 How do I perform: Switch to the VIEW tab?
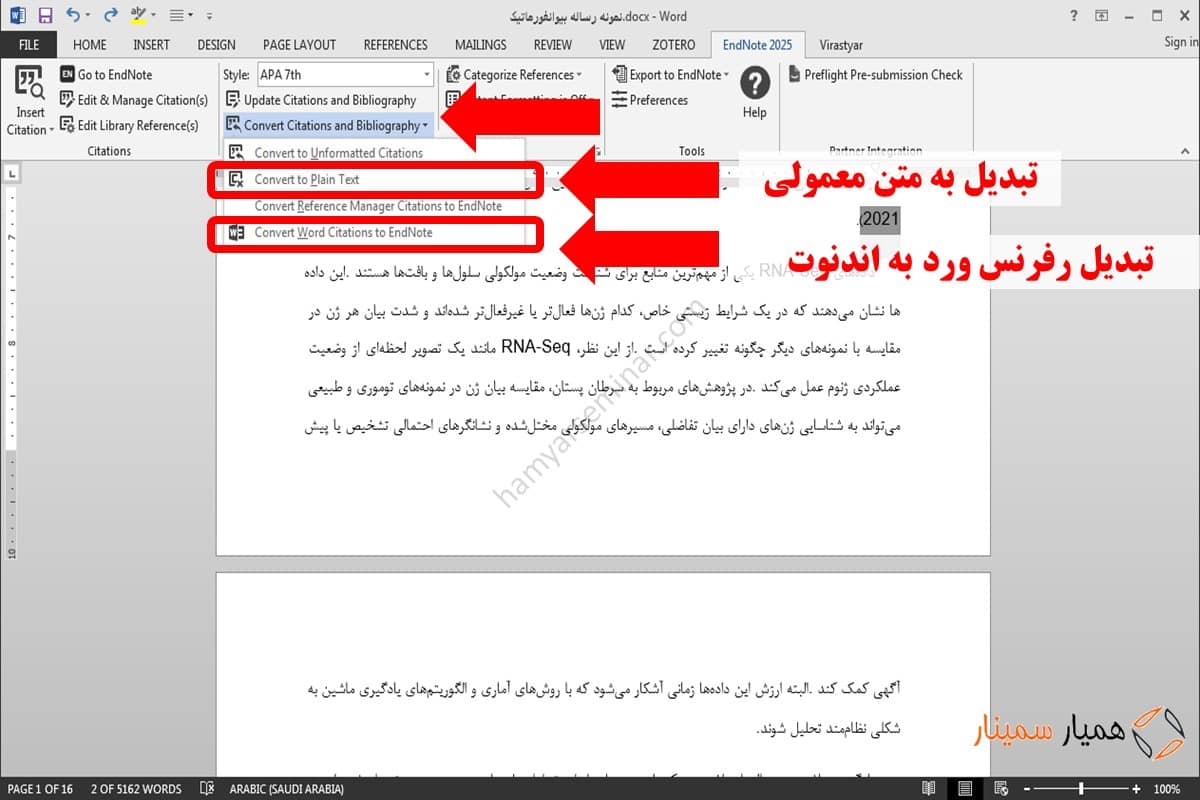click(x=612, y=45)
